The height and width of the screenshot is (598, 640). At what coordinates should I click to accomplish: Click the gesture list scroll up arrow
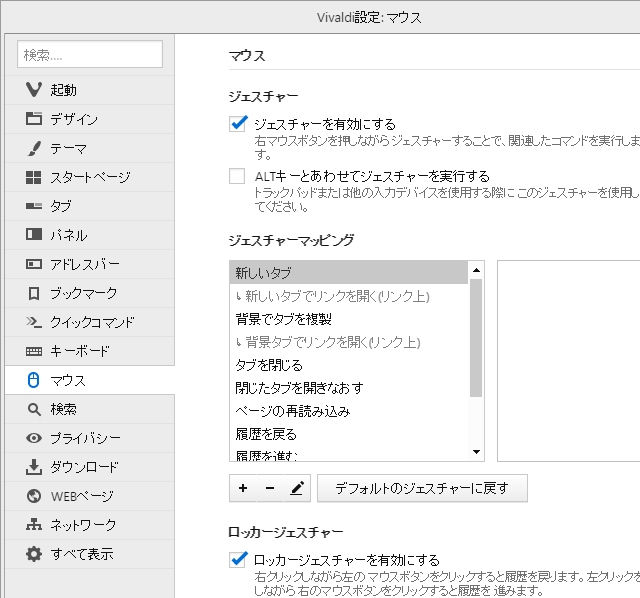click(x=476, y=270)
